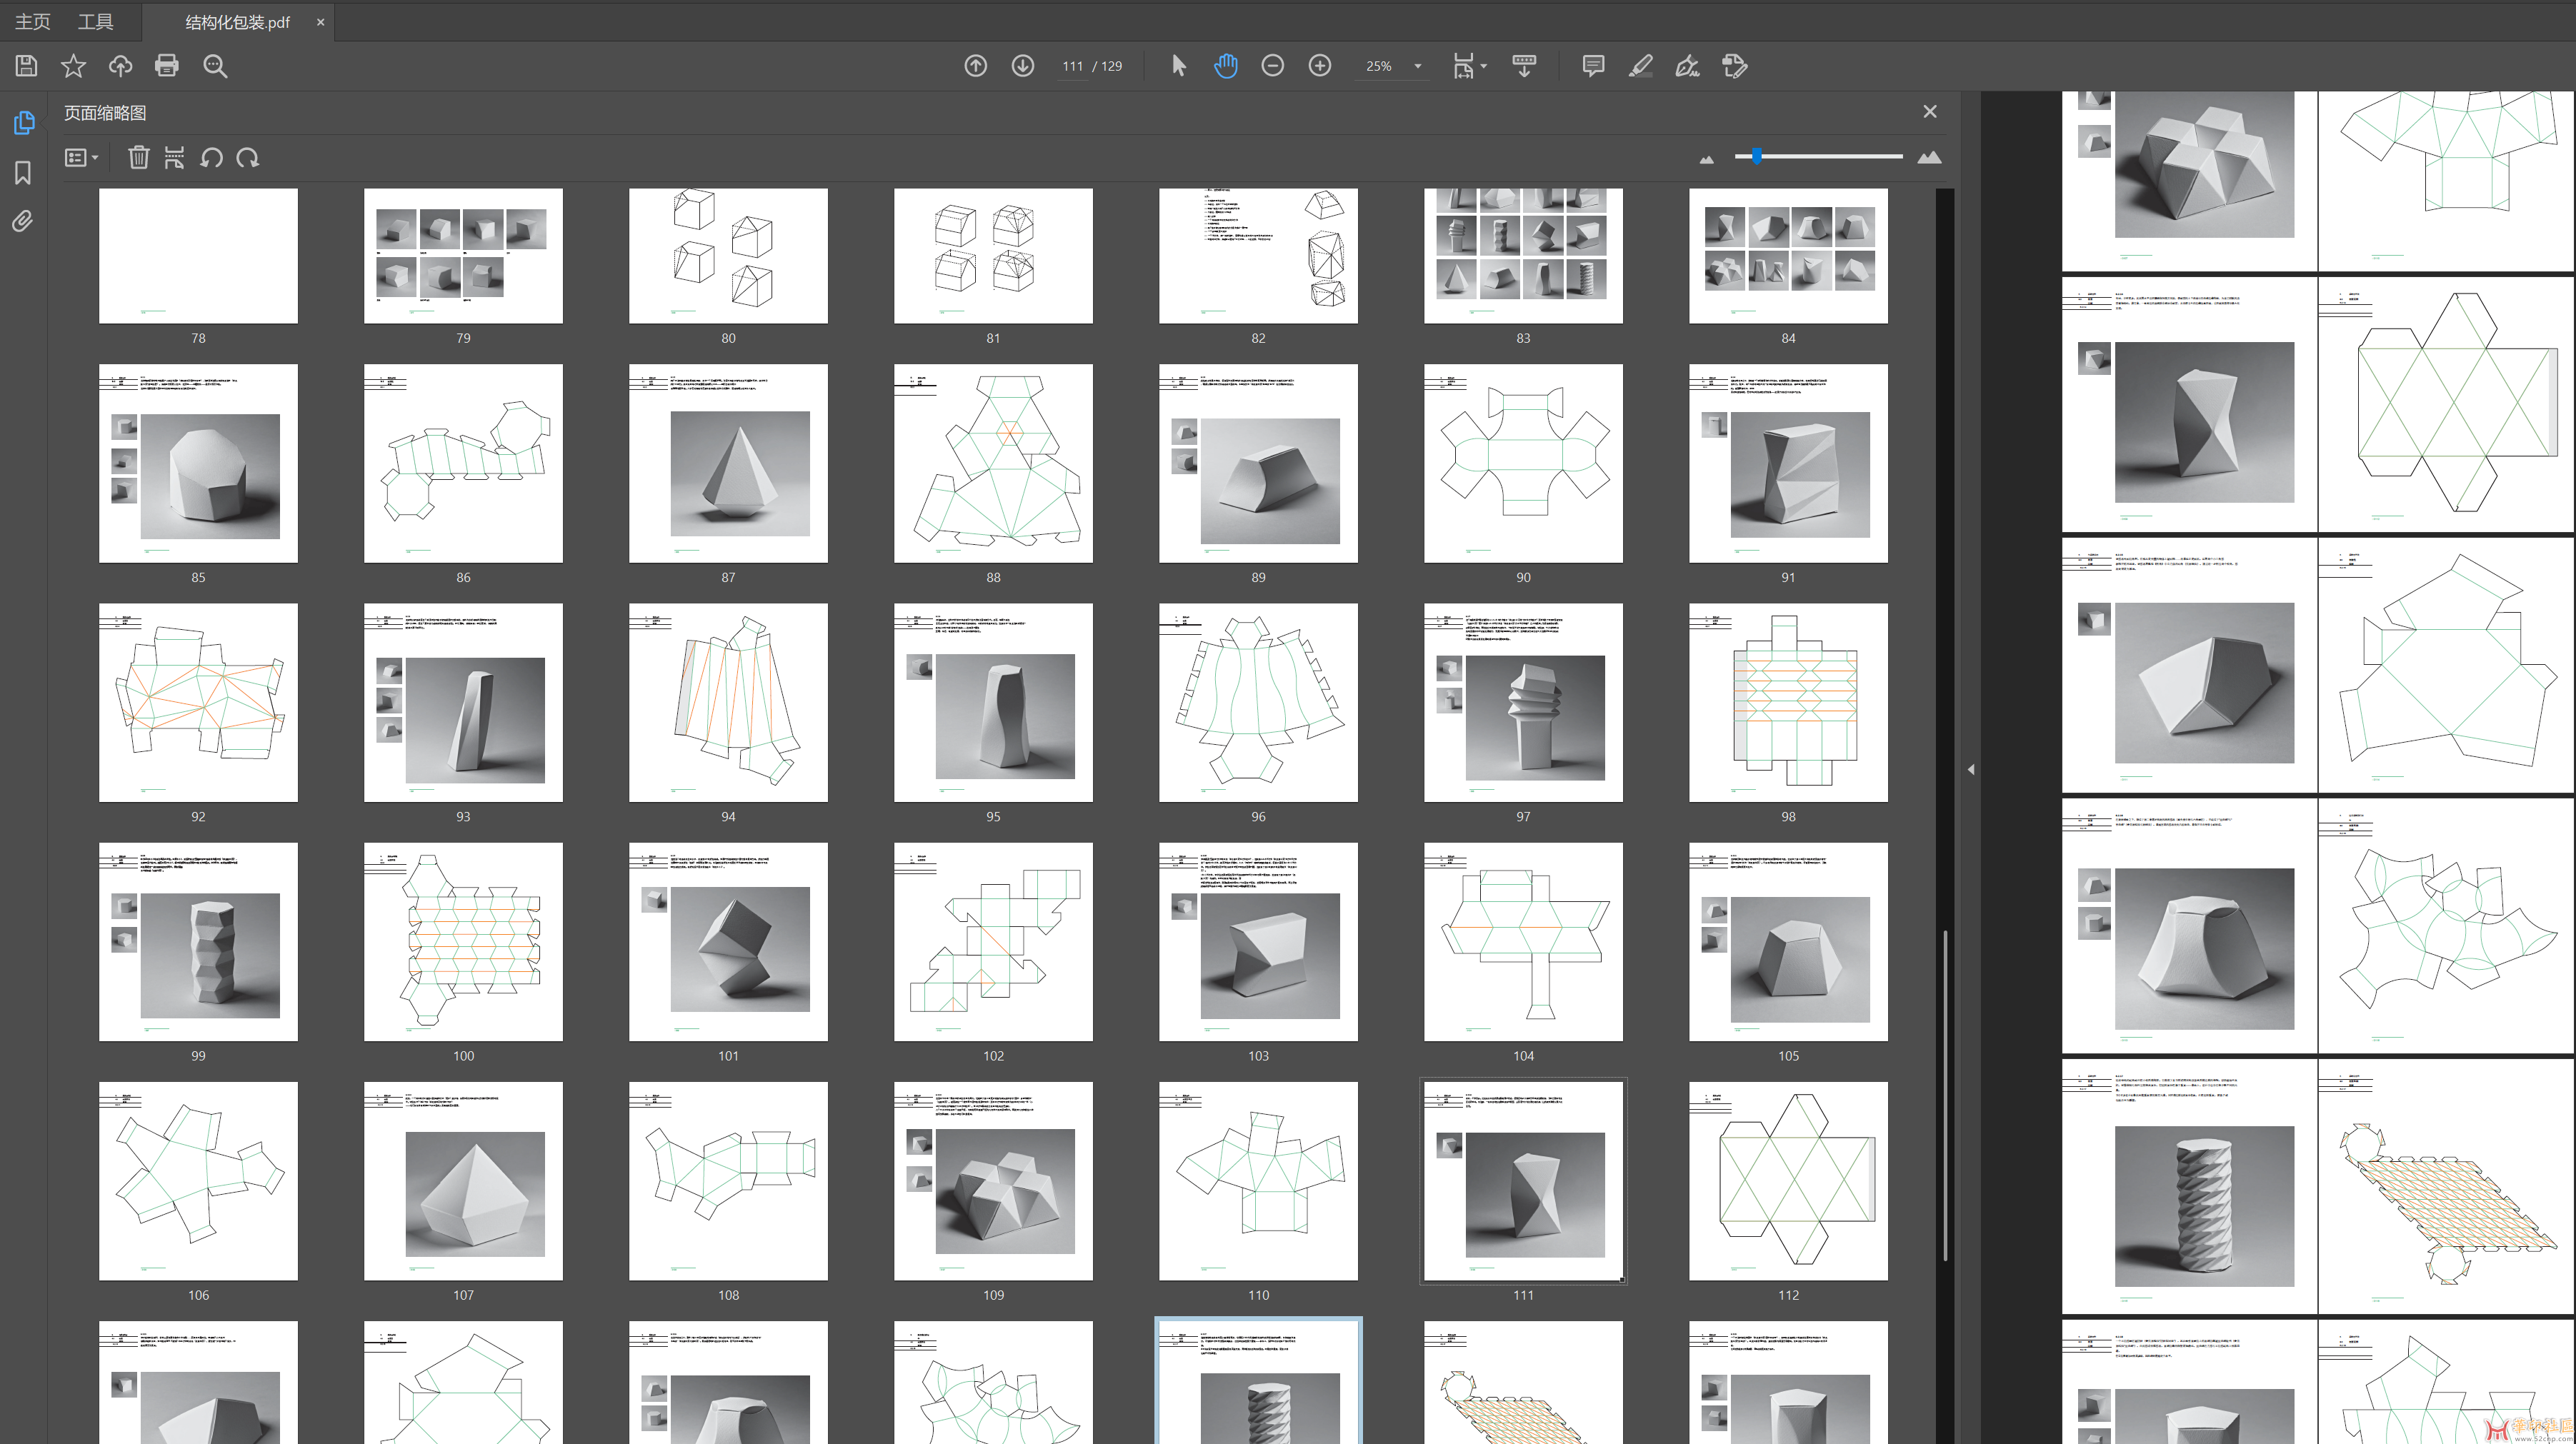Viewport: 2576px width, 1444px height.
Task: Select page 88 thumbnail
Action: [x=993, y=463]
